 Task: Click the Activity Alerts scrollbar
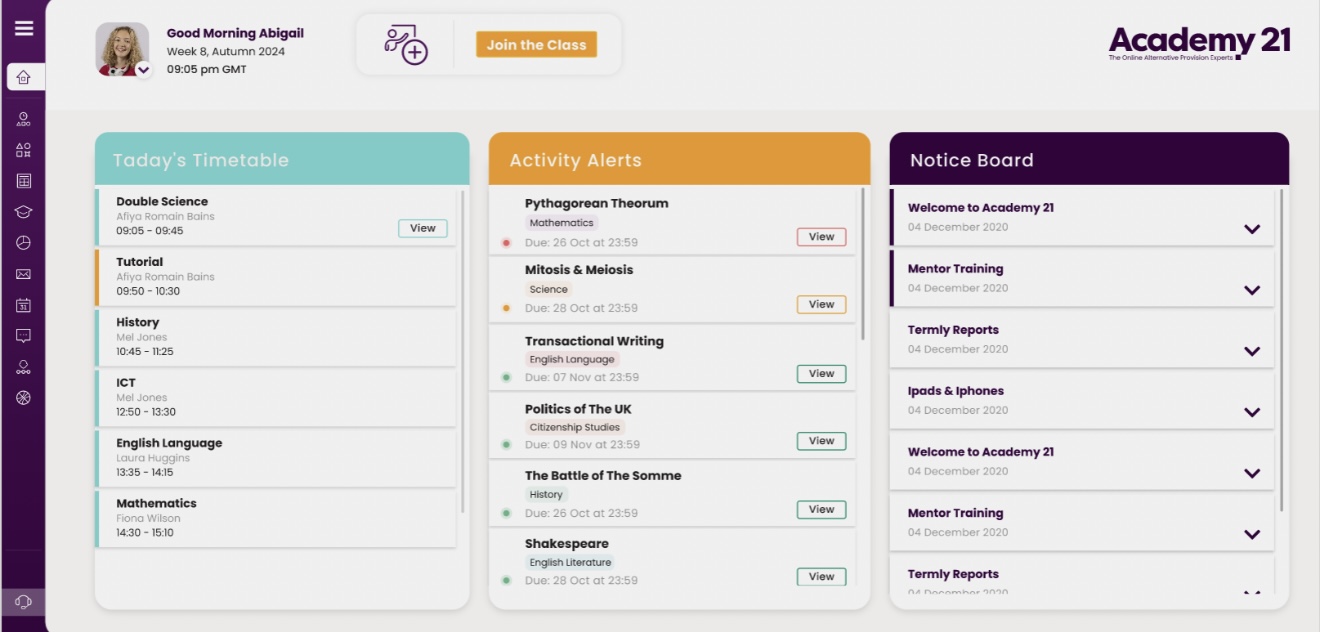[x=863, y=264]
